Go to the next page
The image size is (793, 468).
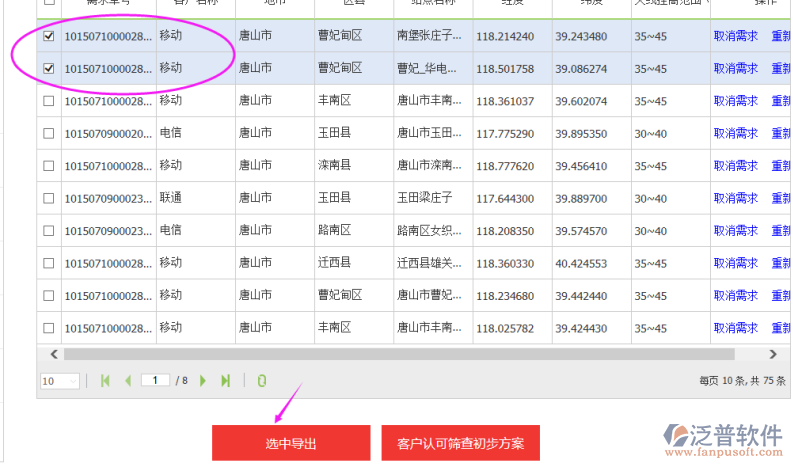203,381
